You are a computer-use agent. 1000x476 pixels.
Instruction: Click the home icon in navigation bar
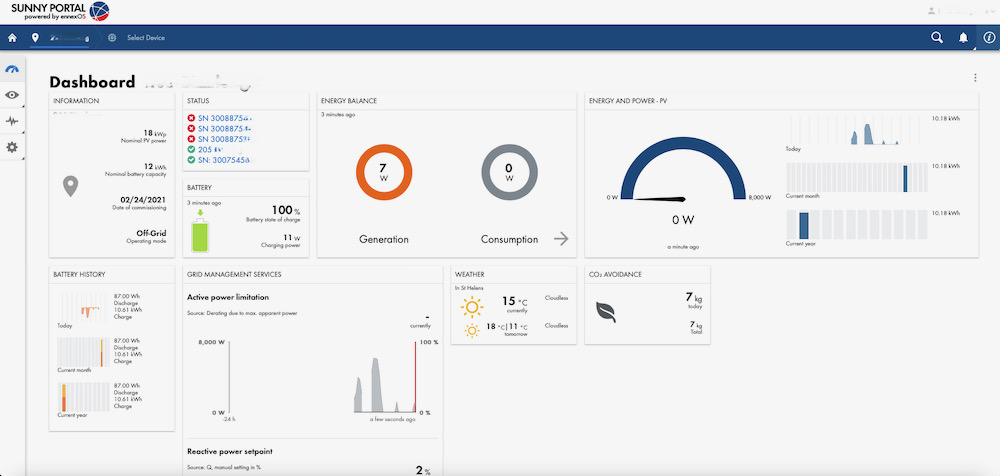13,38
